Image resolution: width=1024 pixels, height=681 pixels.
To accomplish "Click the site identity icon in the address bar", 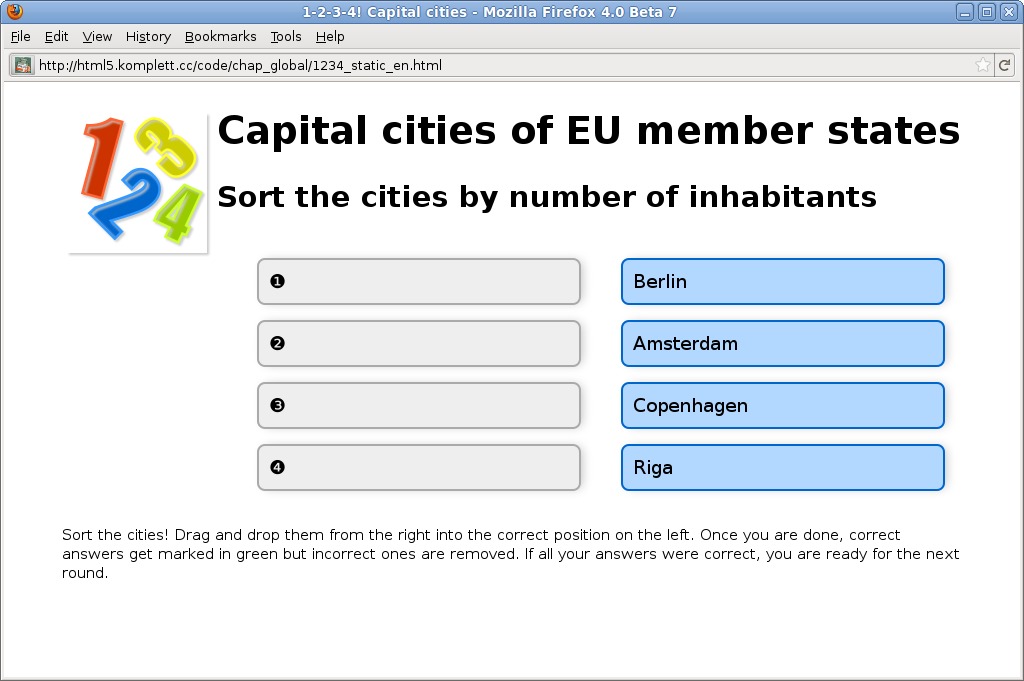I will (x=23, y=65).
